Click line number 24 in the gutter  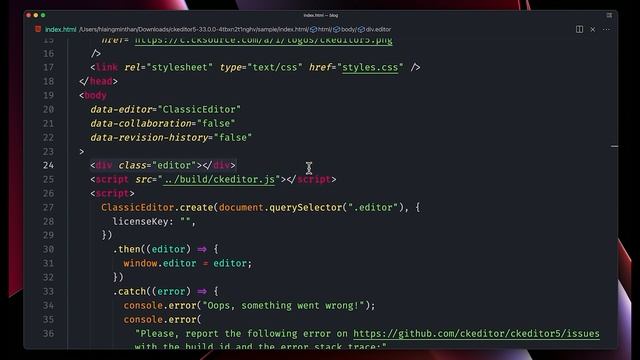(x=48, y=165)
